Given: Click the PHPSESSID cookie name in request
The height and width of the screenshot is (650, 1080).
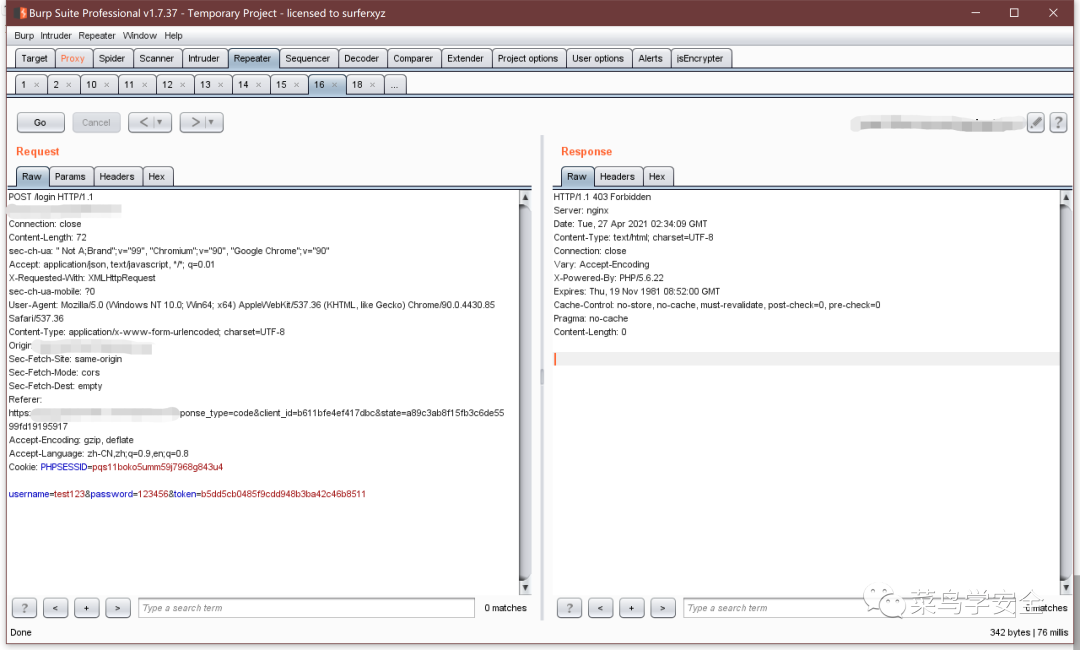Looking at the screenshot, I should 64,467.
